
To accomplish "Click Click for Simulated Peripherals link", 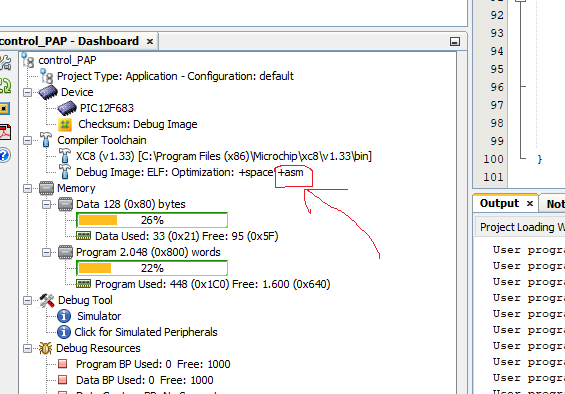I will point(146,332).
